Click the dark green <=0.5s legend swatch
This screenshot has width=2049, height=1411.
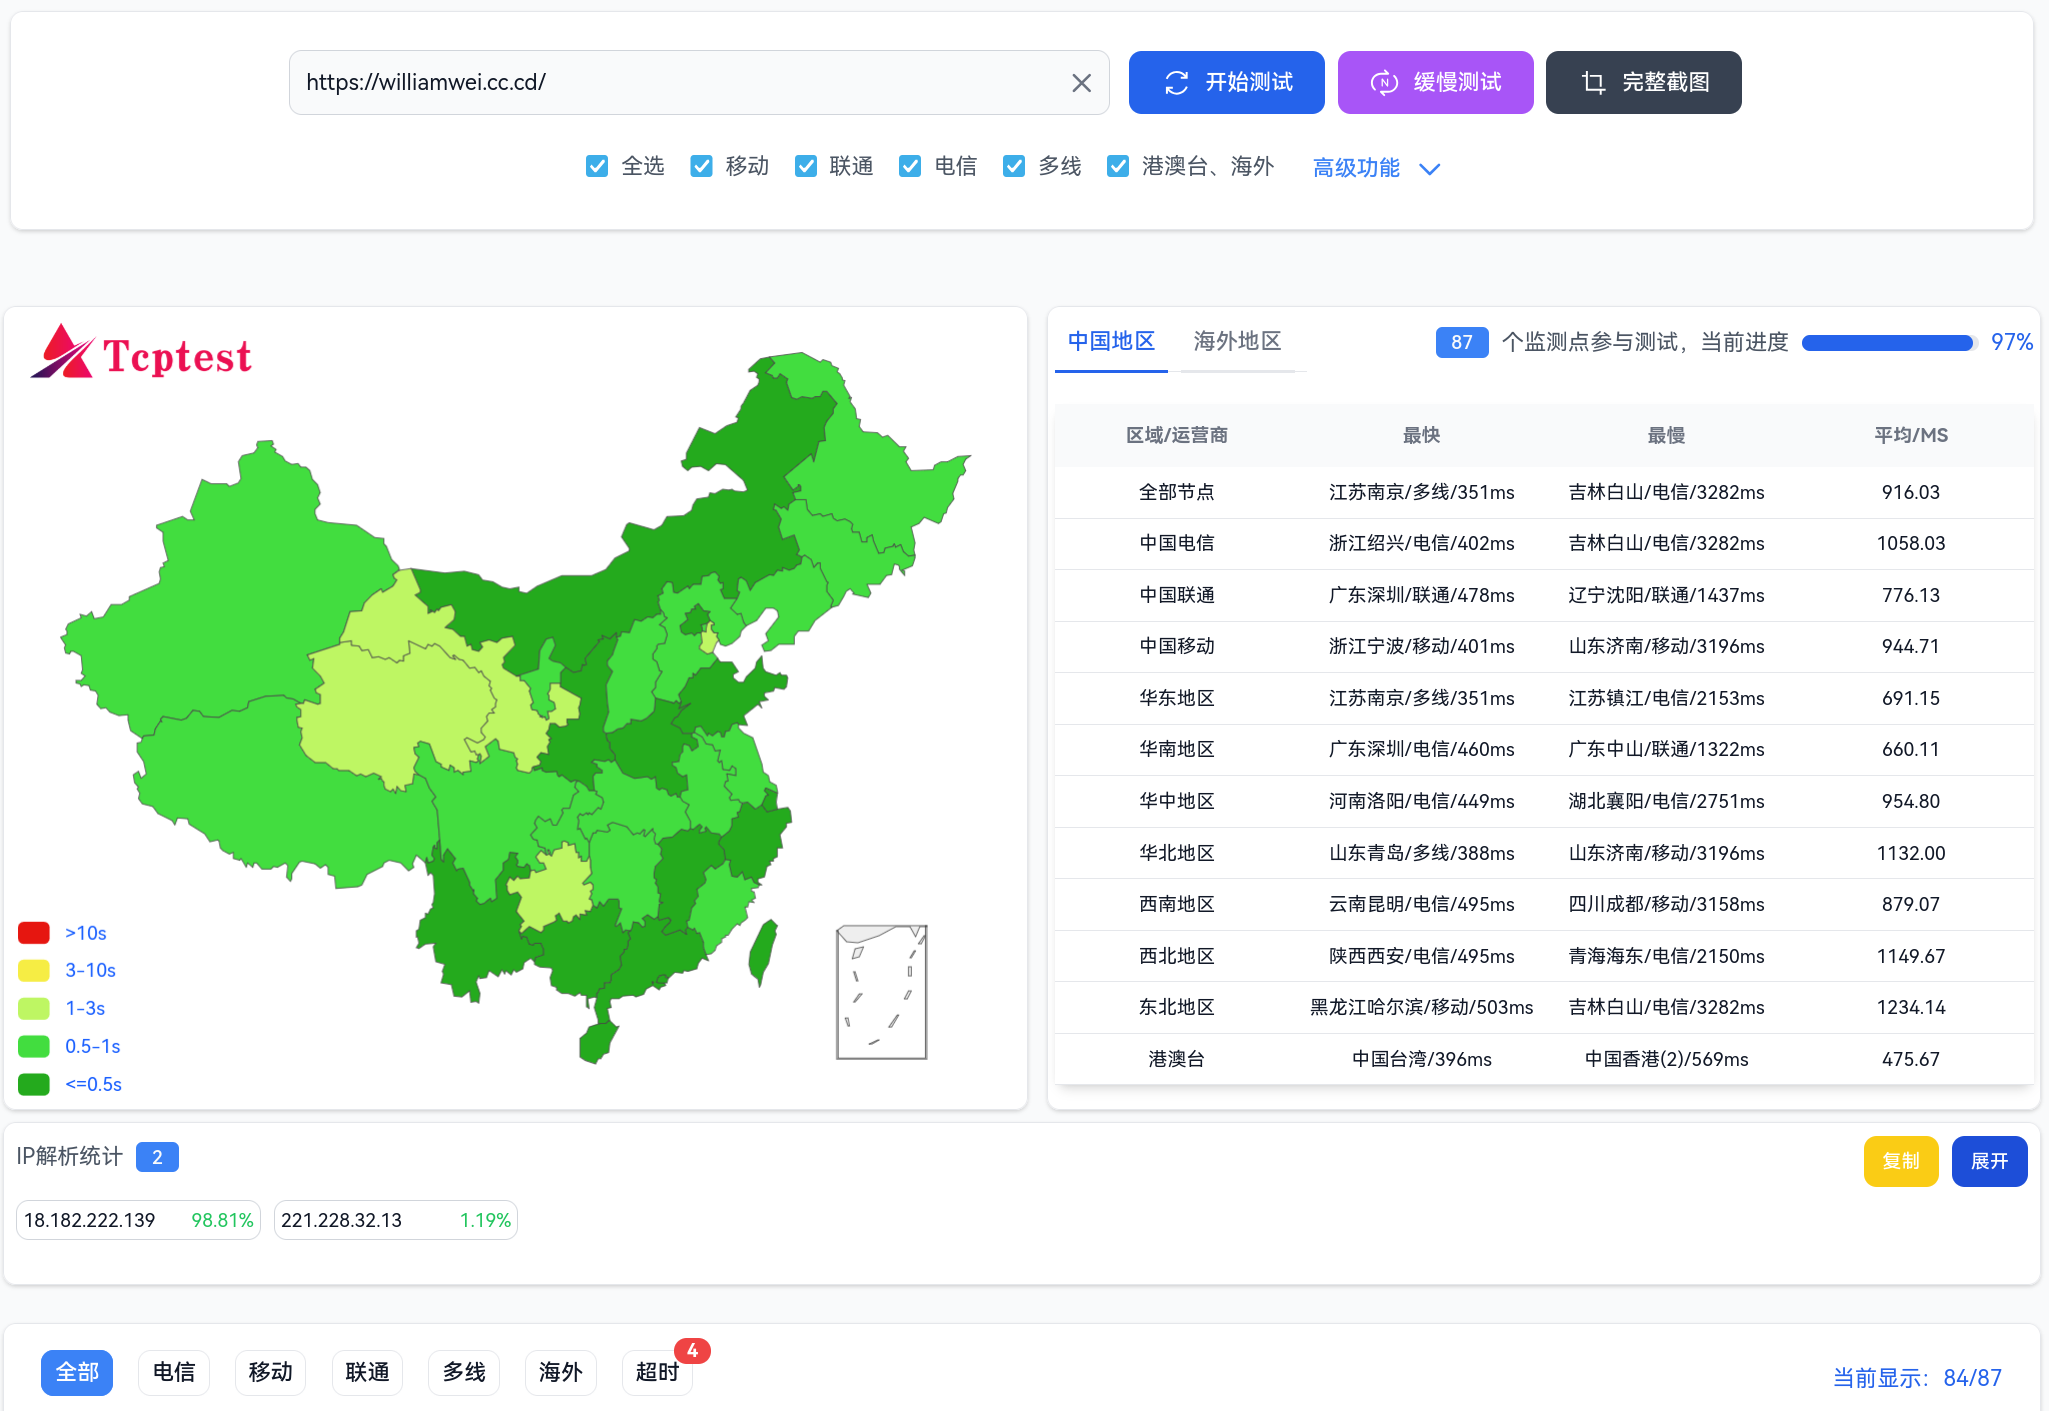33,1084
